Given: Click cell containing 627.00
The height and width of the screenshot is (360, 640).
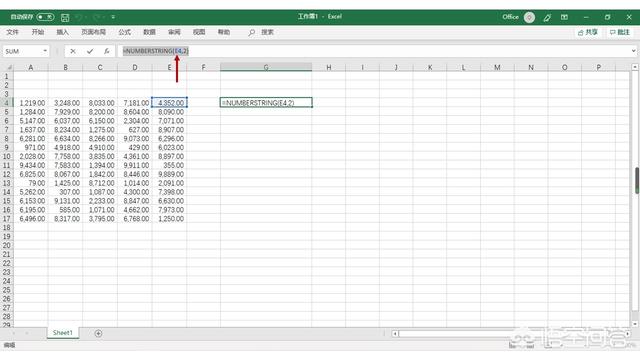Looking at the screenshot, I should click(135, 130).
